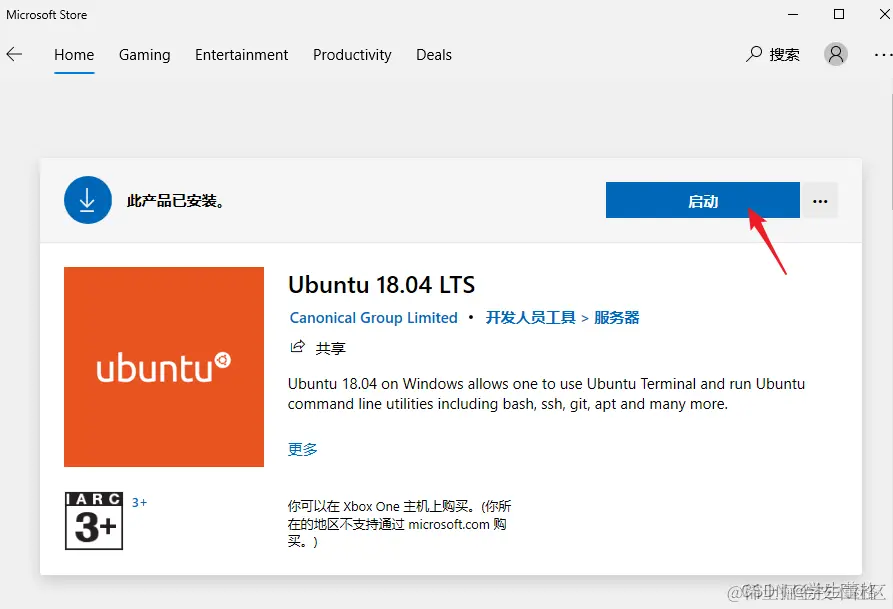Open the Home tab
893x609 pixels.
[x=74, y=55]
